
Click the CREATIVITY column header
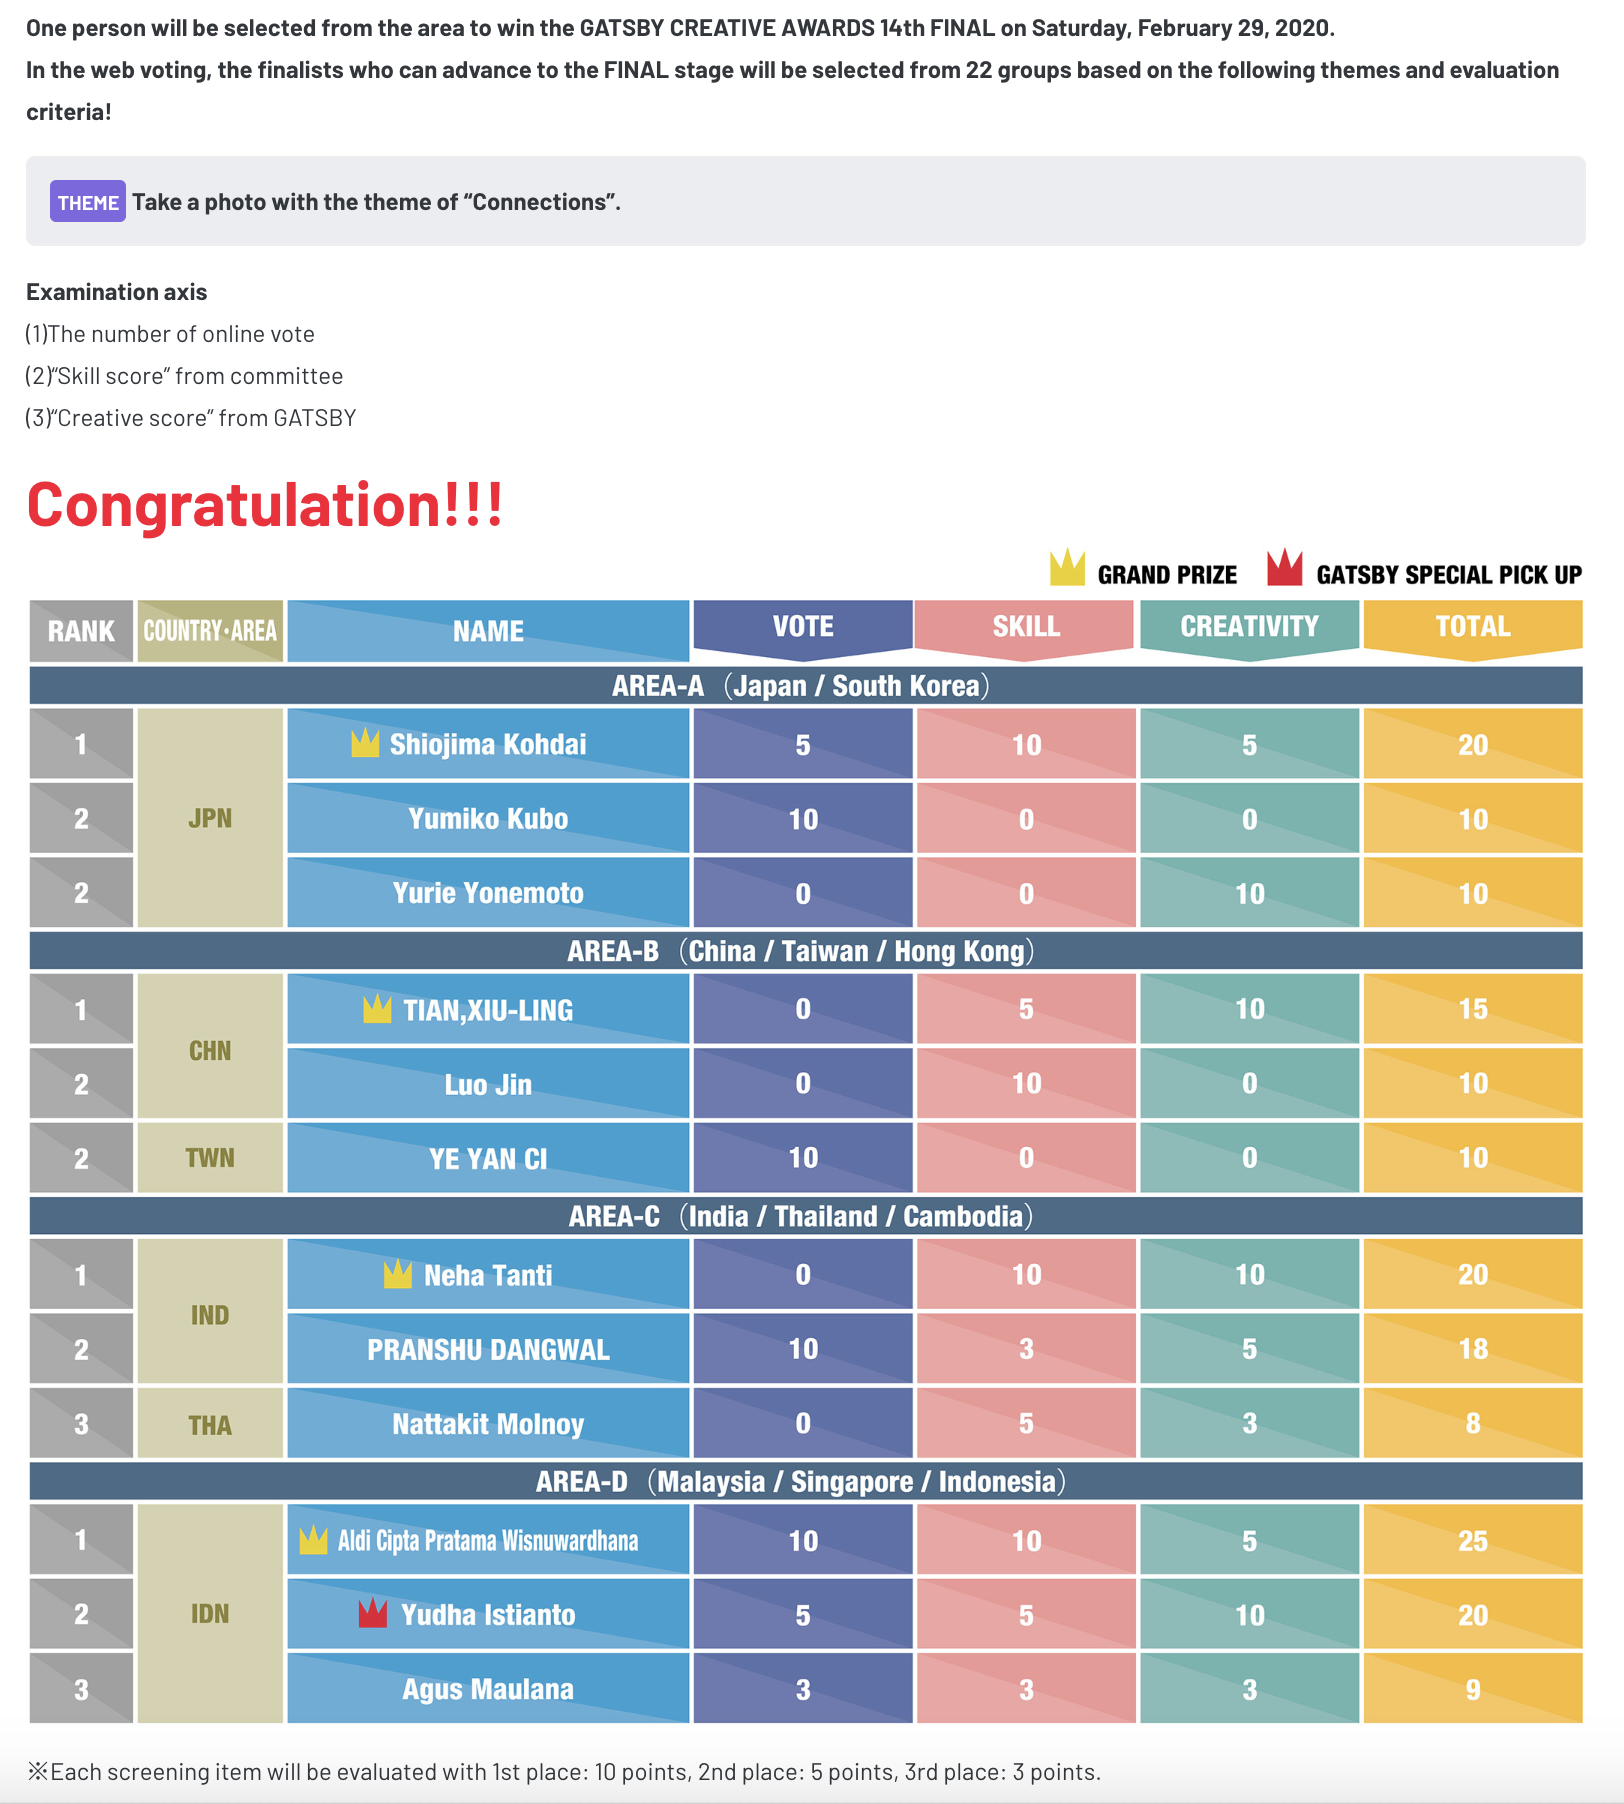click(1249, 627)
